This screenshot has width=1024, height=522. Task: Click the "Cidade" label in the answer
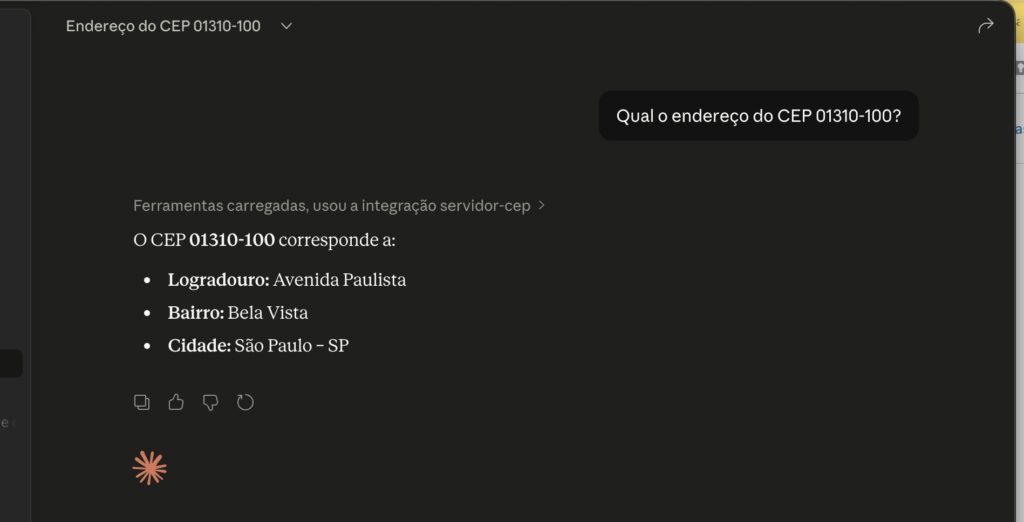[199, 346]
